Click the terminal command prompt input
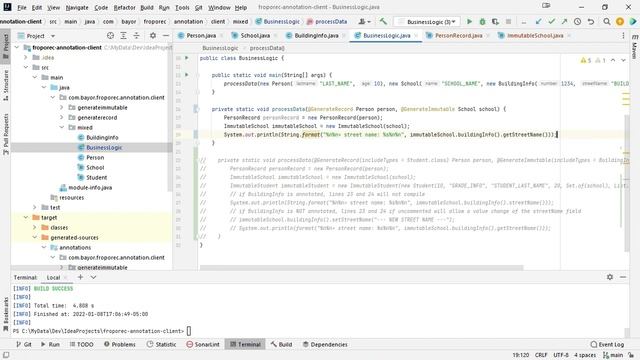This screenshot has height=360, width=640. coord(189,331)
